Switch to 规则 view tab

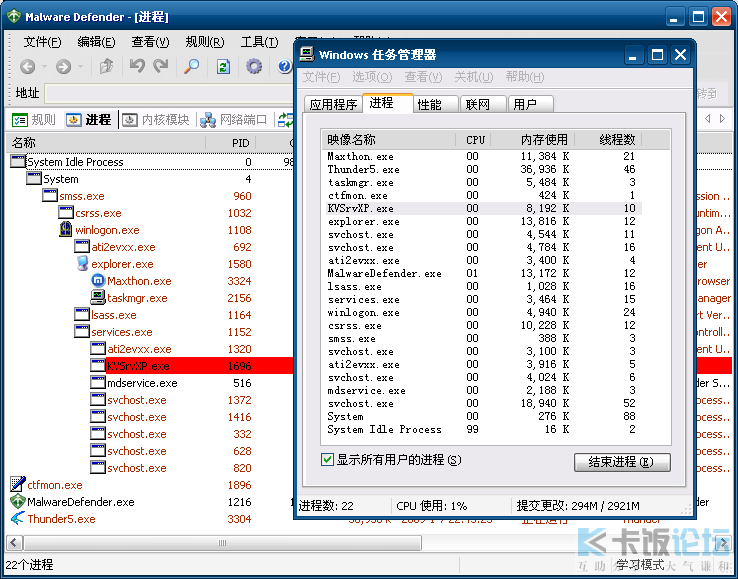point(34,120)
